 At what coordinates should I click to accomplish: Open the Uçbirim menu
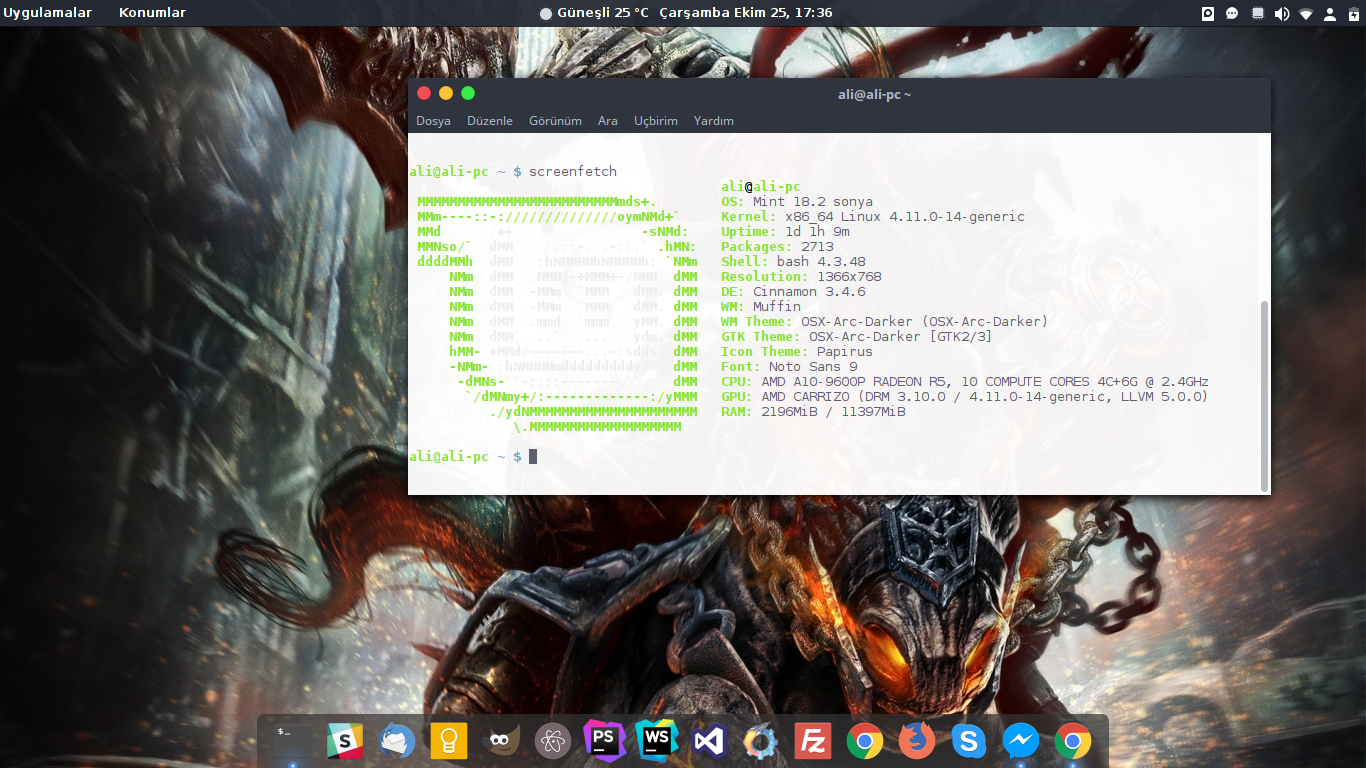point(656,121)
